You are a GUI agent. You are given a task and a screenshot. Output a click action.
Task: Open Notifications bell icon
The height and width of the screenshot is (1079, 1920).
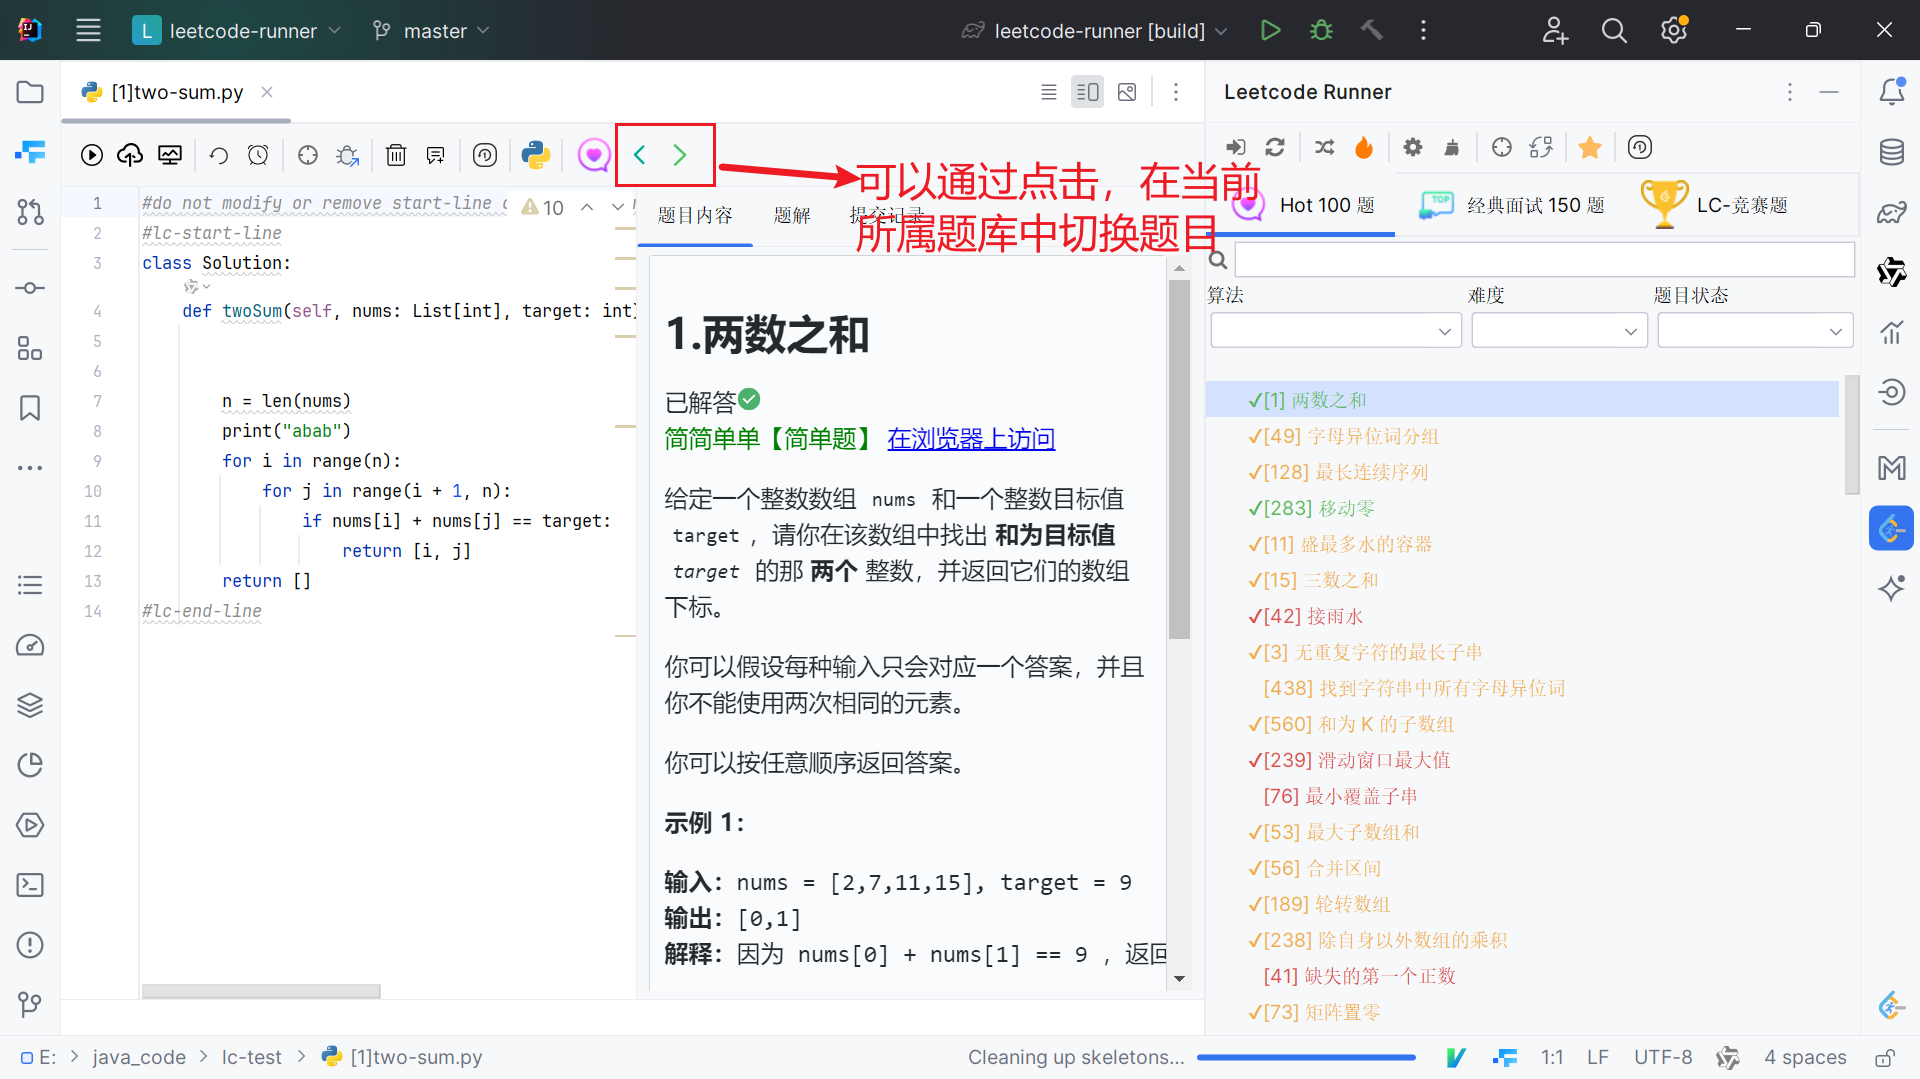(x=1891, y=92)
